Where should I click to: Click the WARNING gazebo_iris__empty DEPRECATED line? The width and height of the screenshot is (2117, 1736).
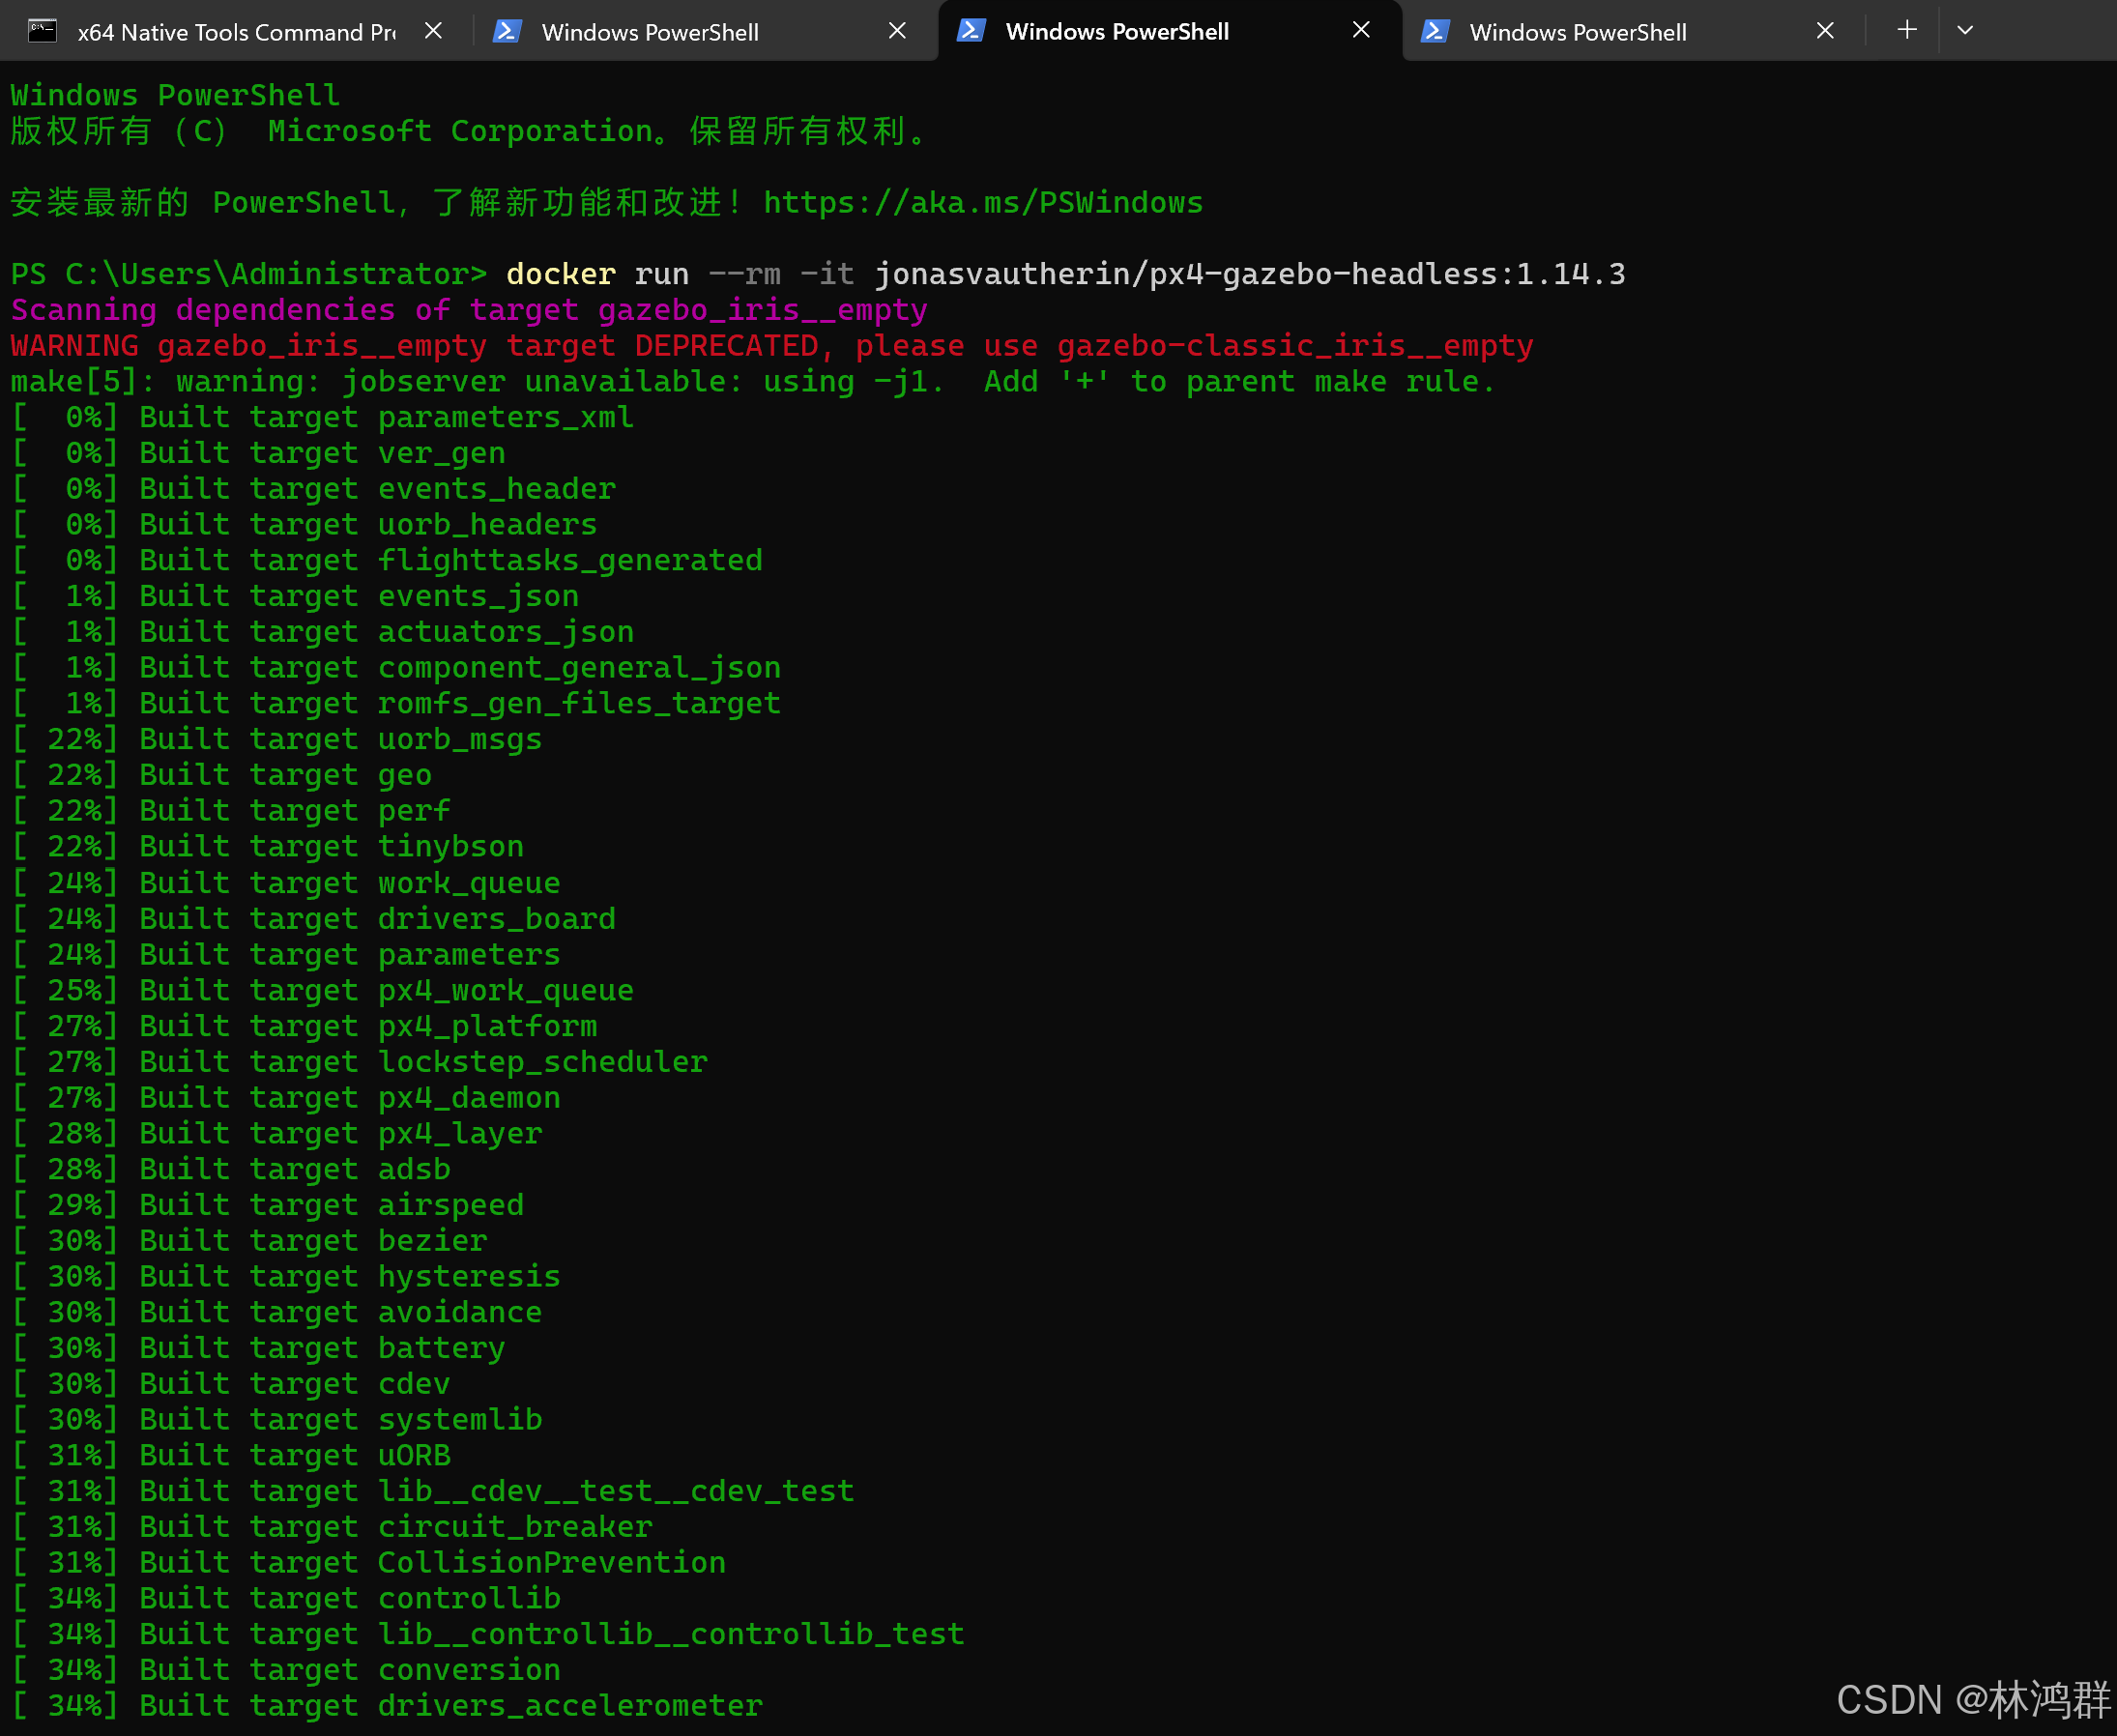772,346
